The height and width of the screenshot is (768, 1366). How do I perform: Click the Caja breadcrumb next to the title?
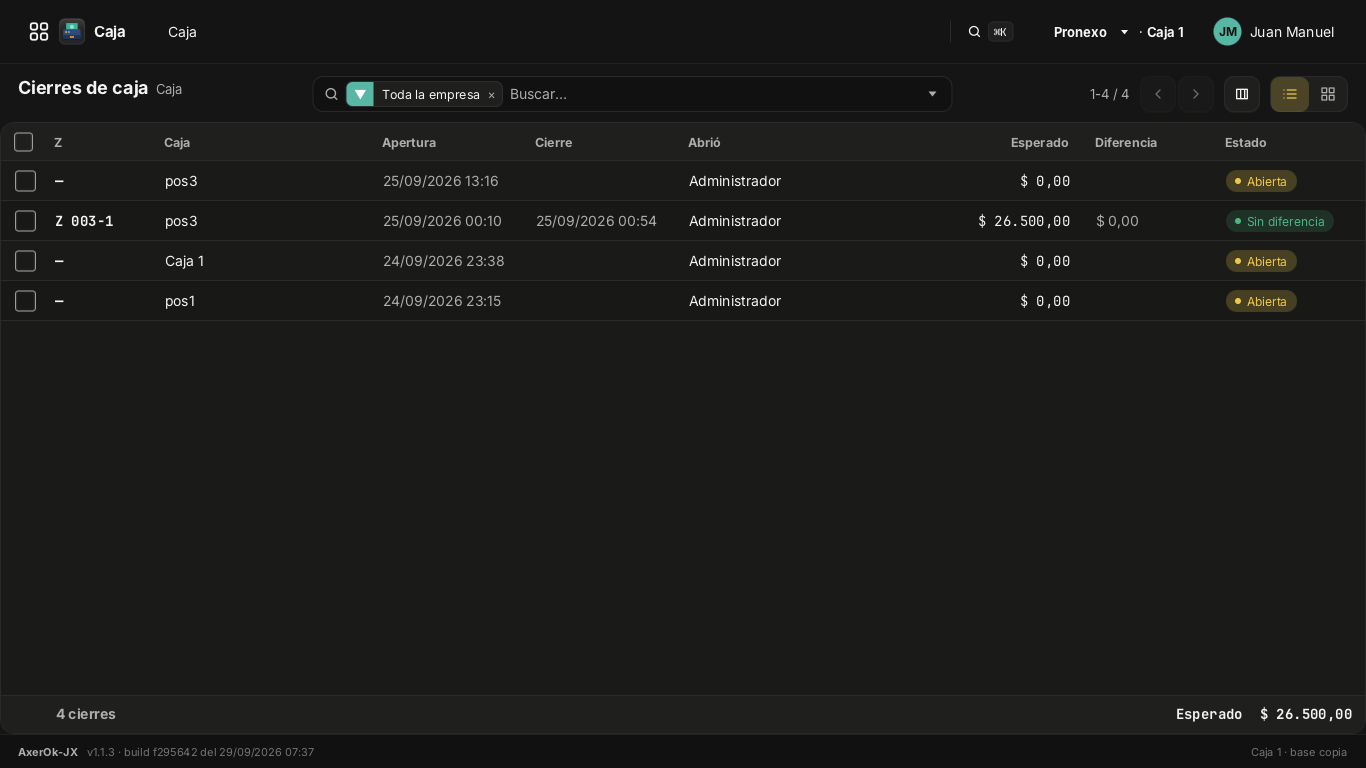pos(169,89)
